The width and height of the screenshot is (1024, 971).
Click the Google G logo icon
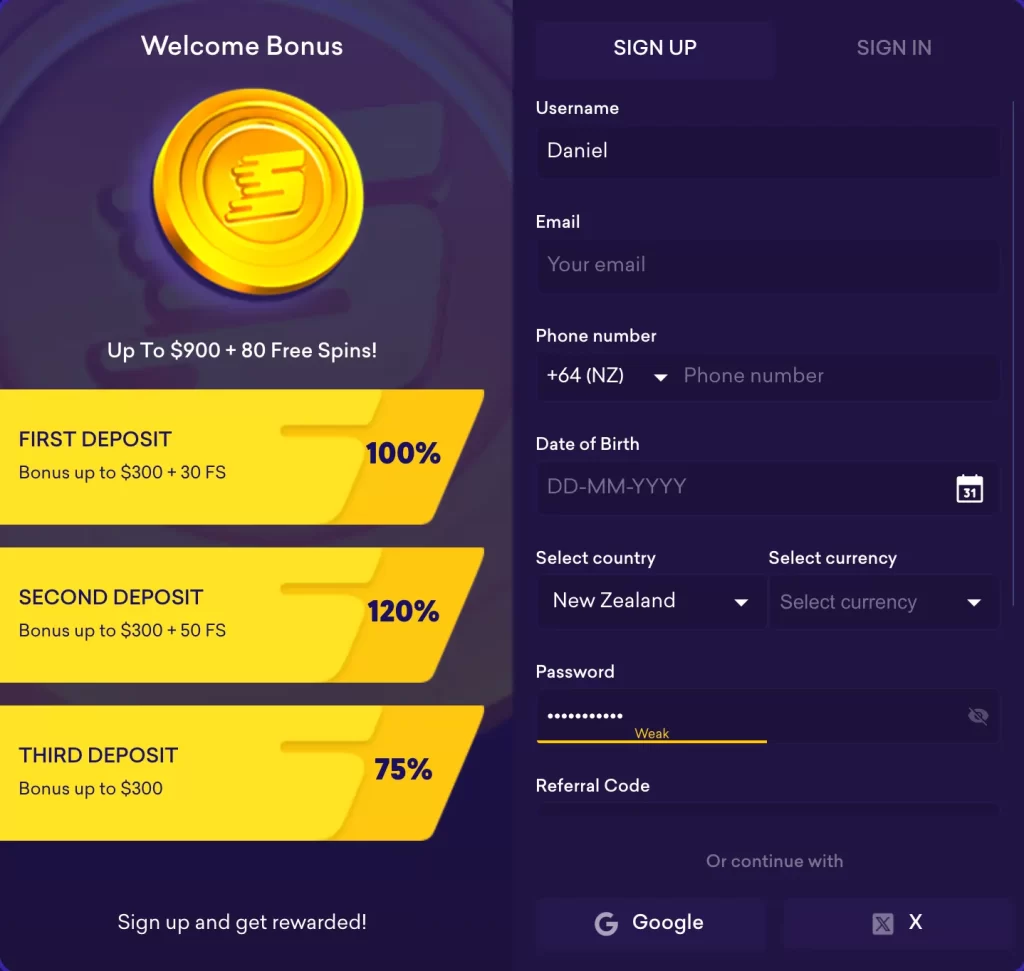606,923
